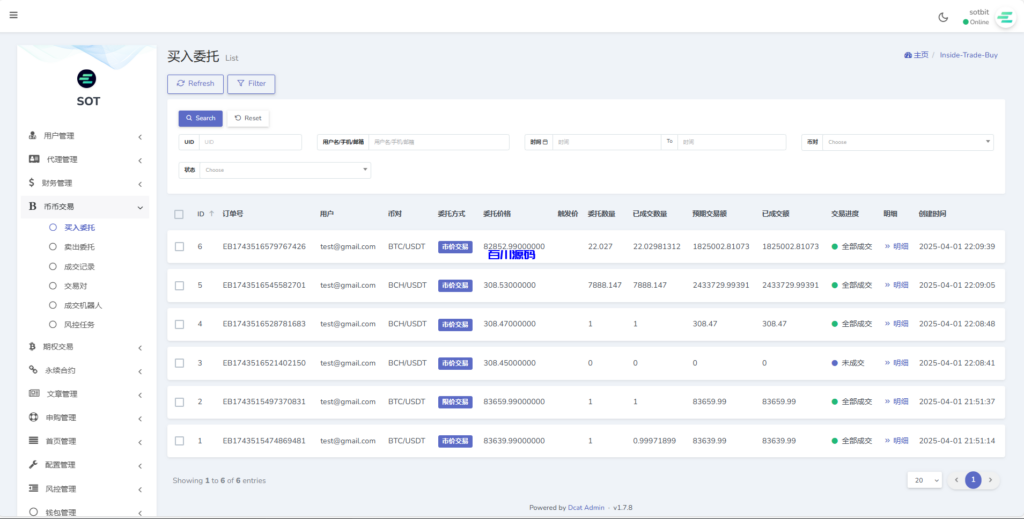This screenshot has height=519, width=1024.
Task: Click the 用户名/手机/邮箱 input field
Action: [439, 142]
